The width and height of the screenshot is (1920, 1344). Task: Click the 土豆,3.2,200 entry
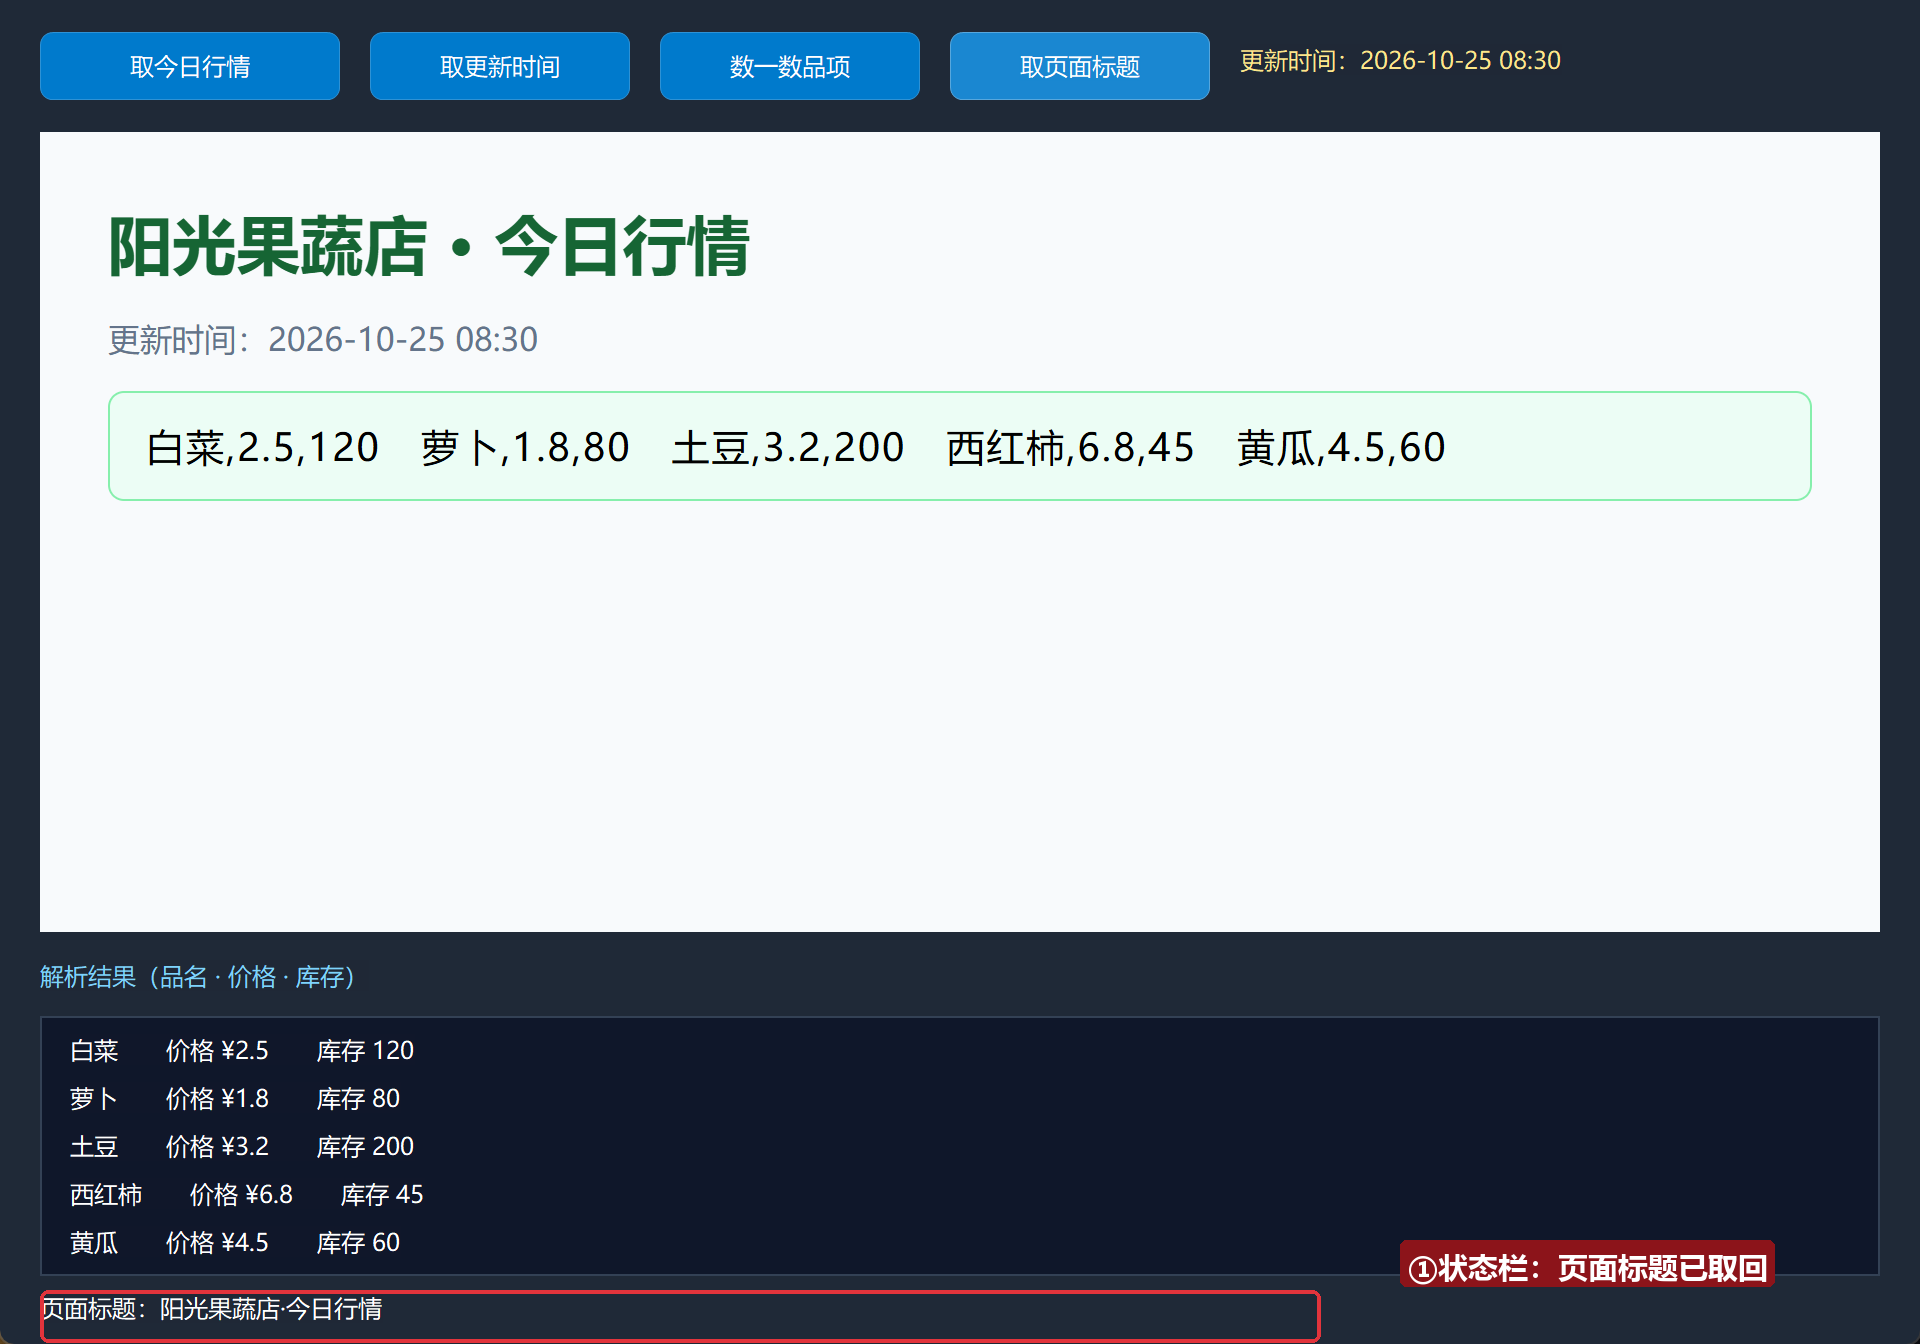(788, 447)
